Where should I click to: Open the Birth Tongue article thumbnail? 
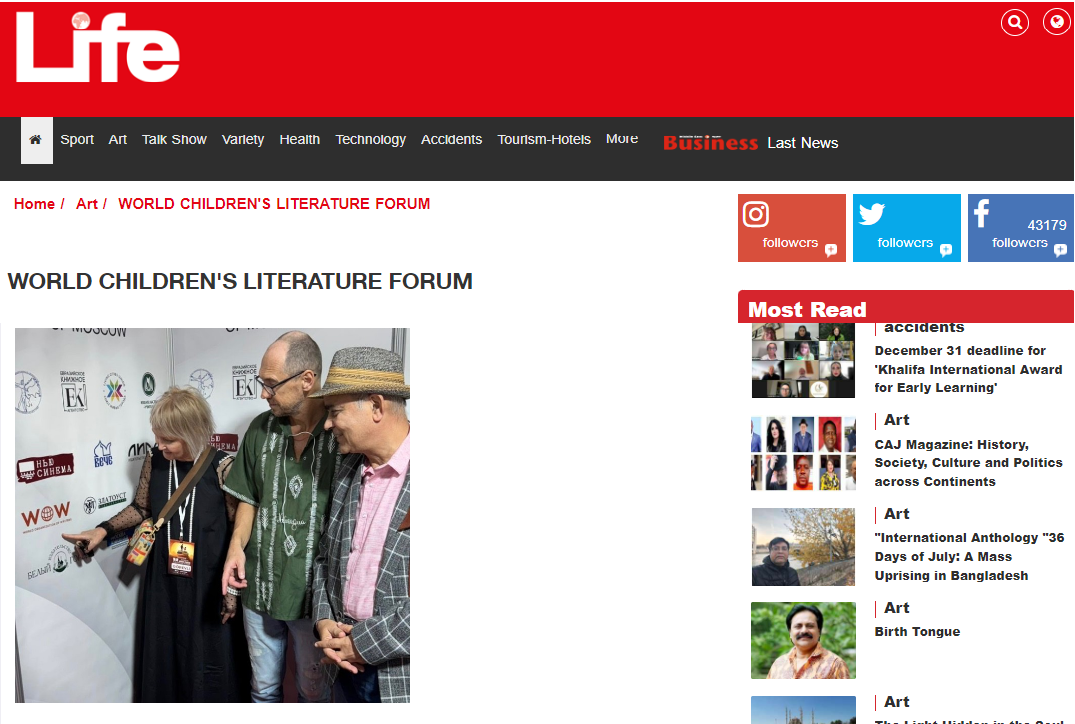(804, 640)
